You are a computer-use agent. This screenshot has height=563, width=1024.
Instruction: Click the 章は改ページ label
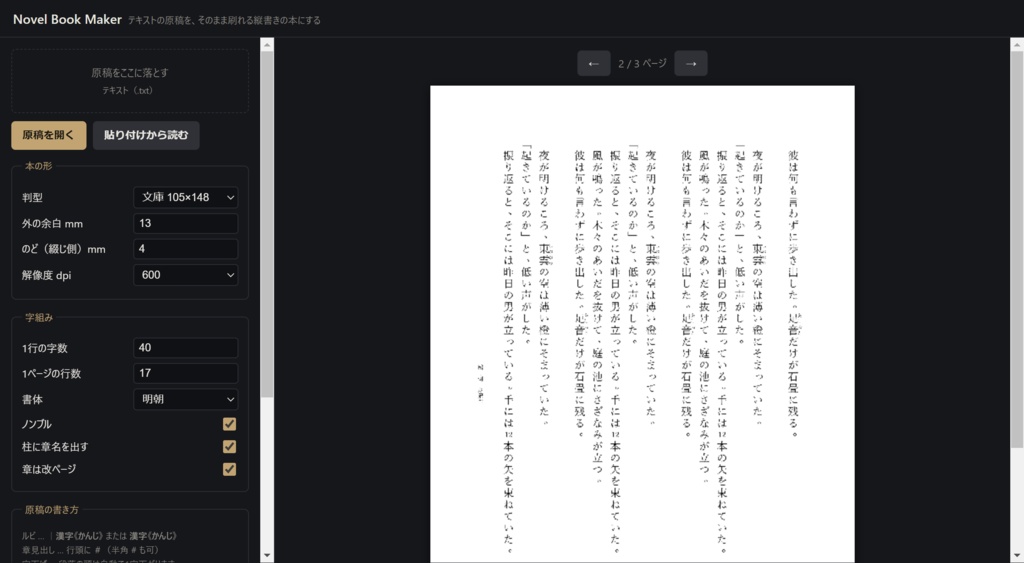point(49,469)
